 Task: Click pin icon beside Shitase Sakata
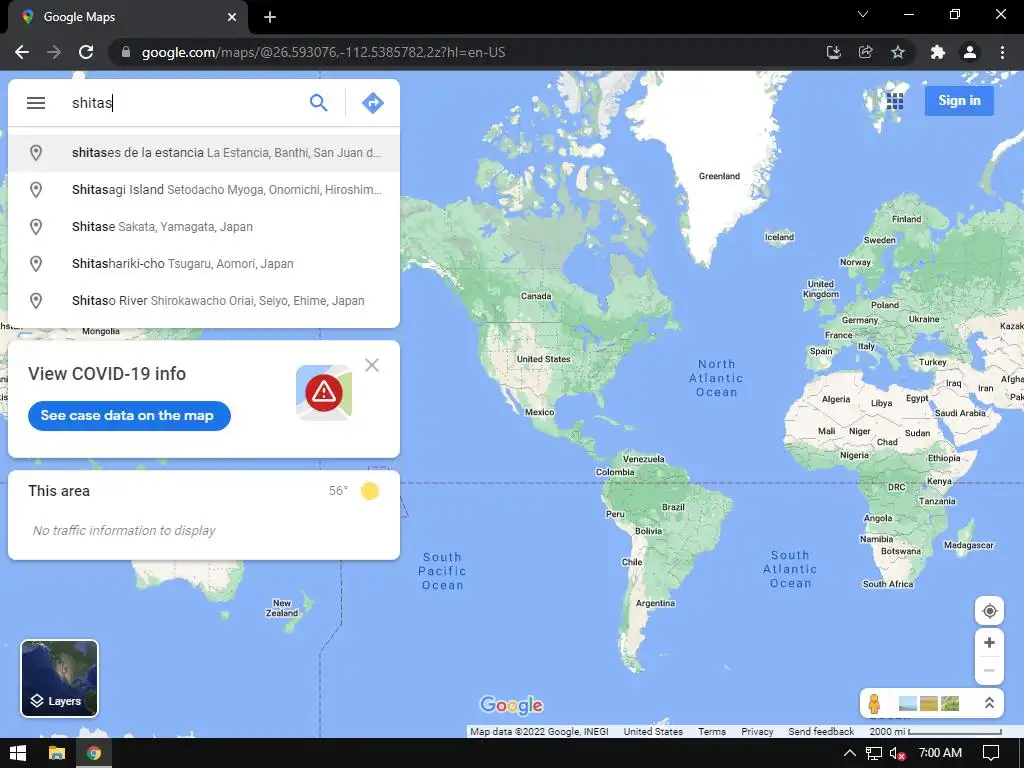[36, 227]
